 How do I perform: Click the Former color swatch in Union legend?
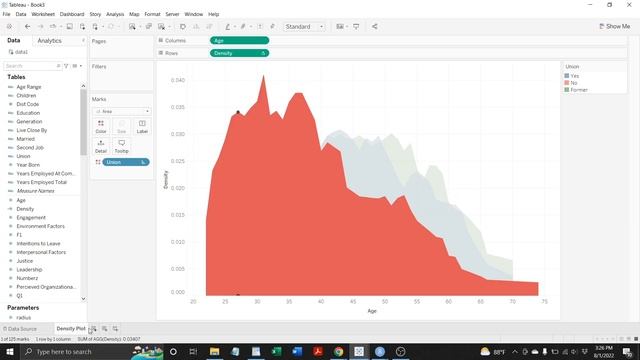(567, 90)
